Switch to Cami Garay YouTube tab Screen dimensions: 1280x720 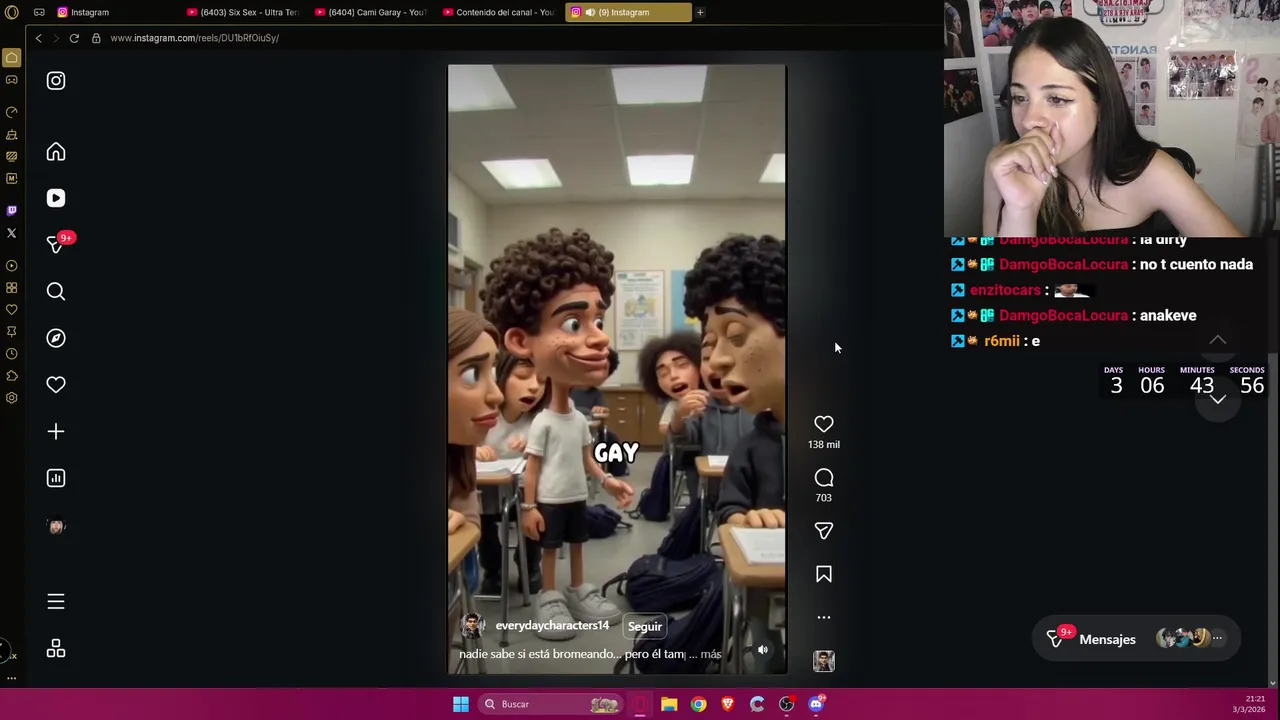pos(373,12)
